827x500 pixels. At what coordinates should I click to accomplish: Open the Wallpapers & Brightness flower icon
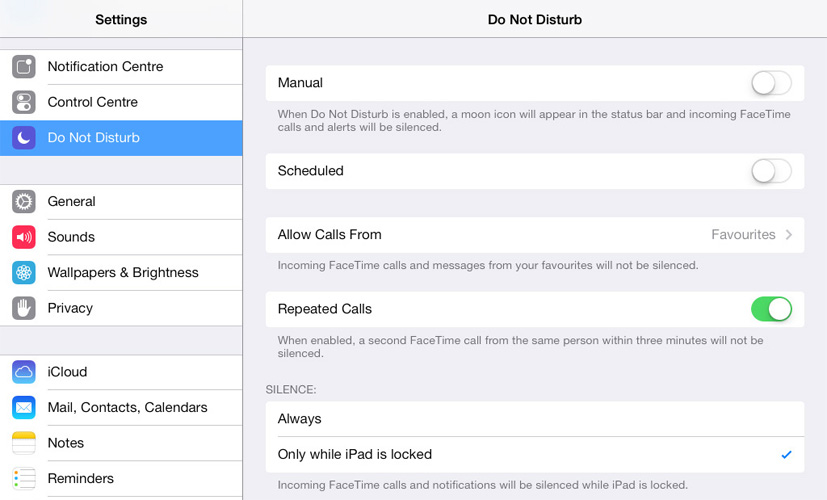point(24,273)
